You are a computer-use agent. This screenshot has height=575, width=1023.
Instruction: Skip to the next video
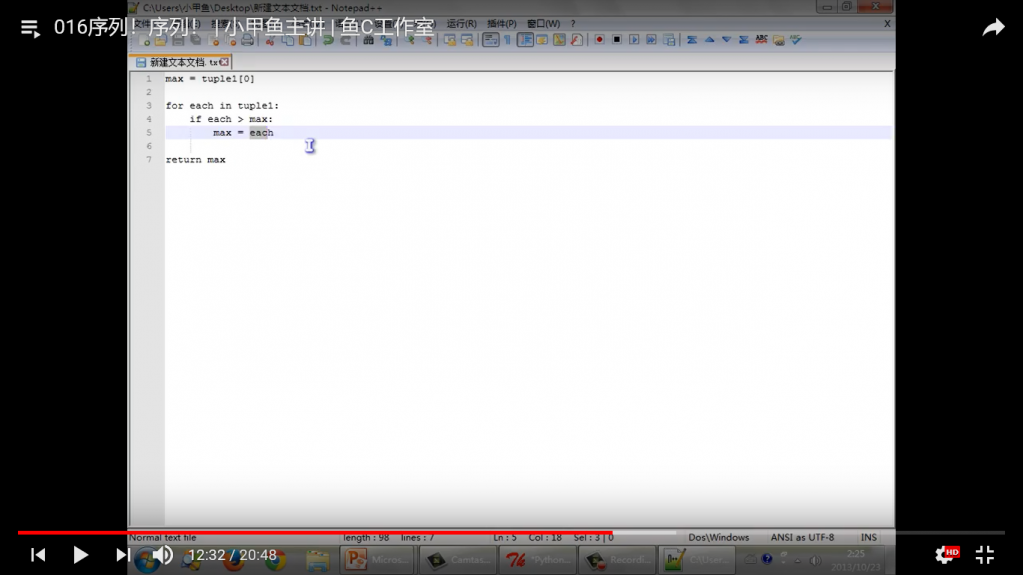coord(123,555)
